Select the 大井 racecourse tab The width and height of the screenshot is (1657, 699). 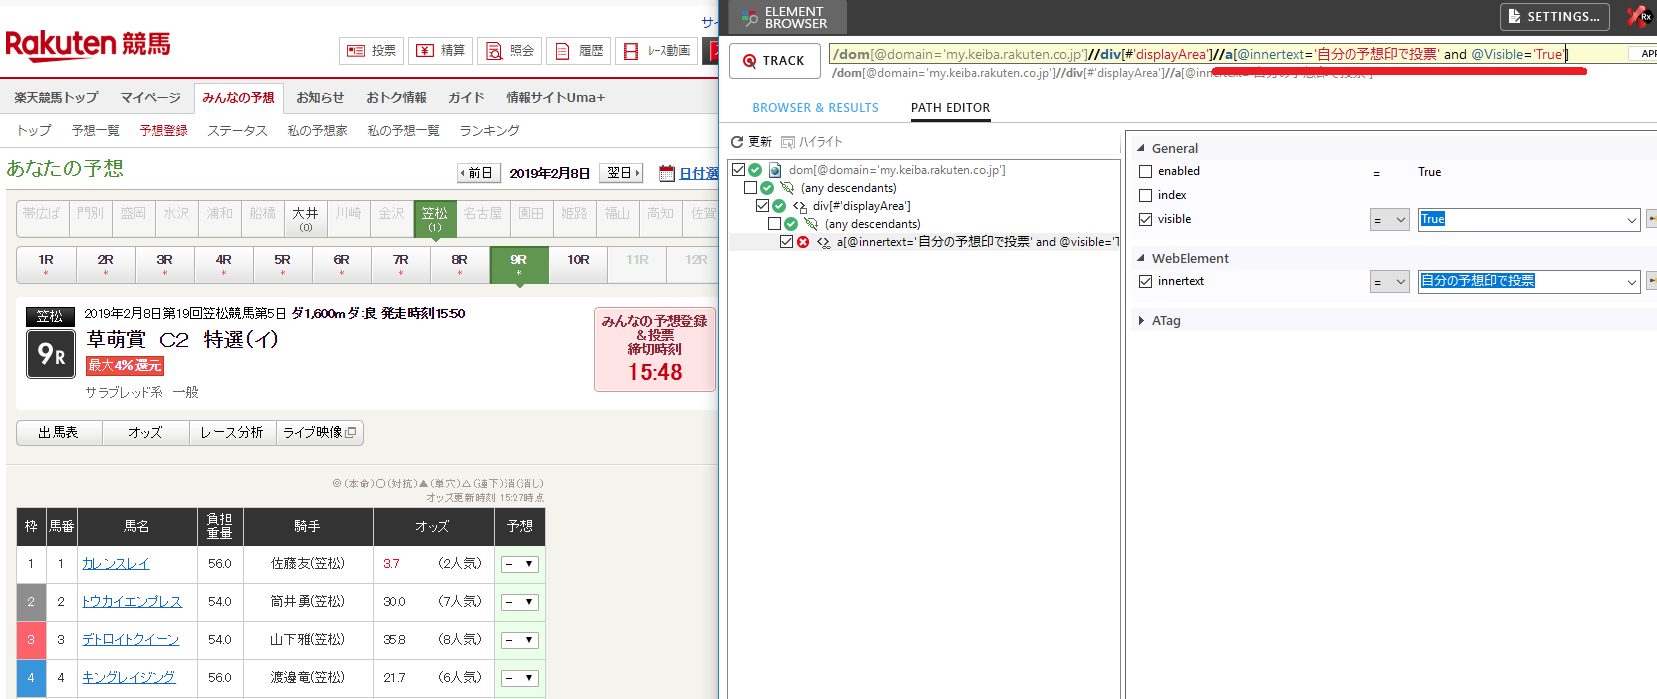click(x=305, y=219)
